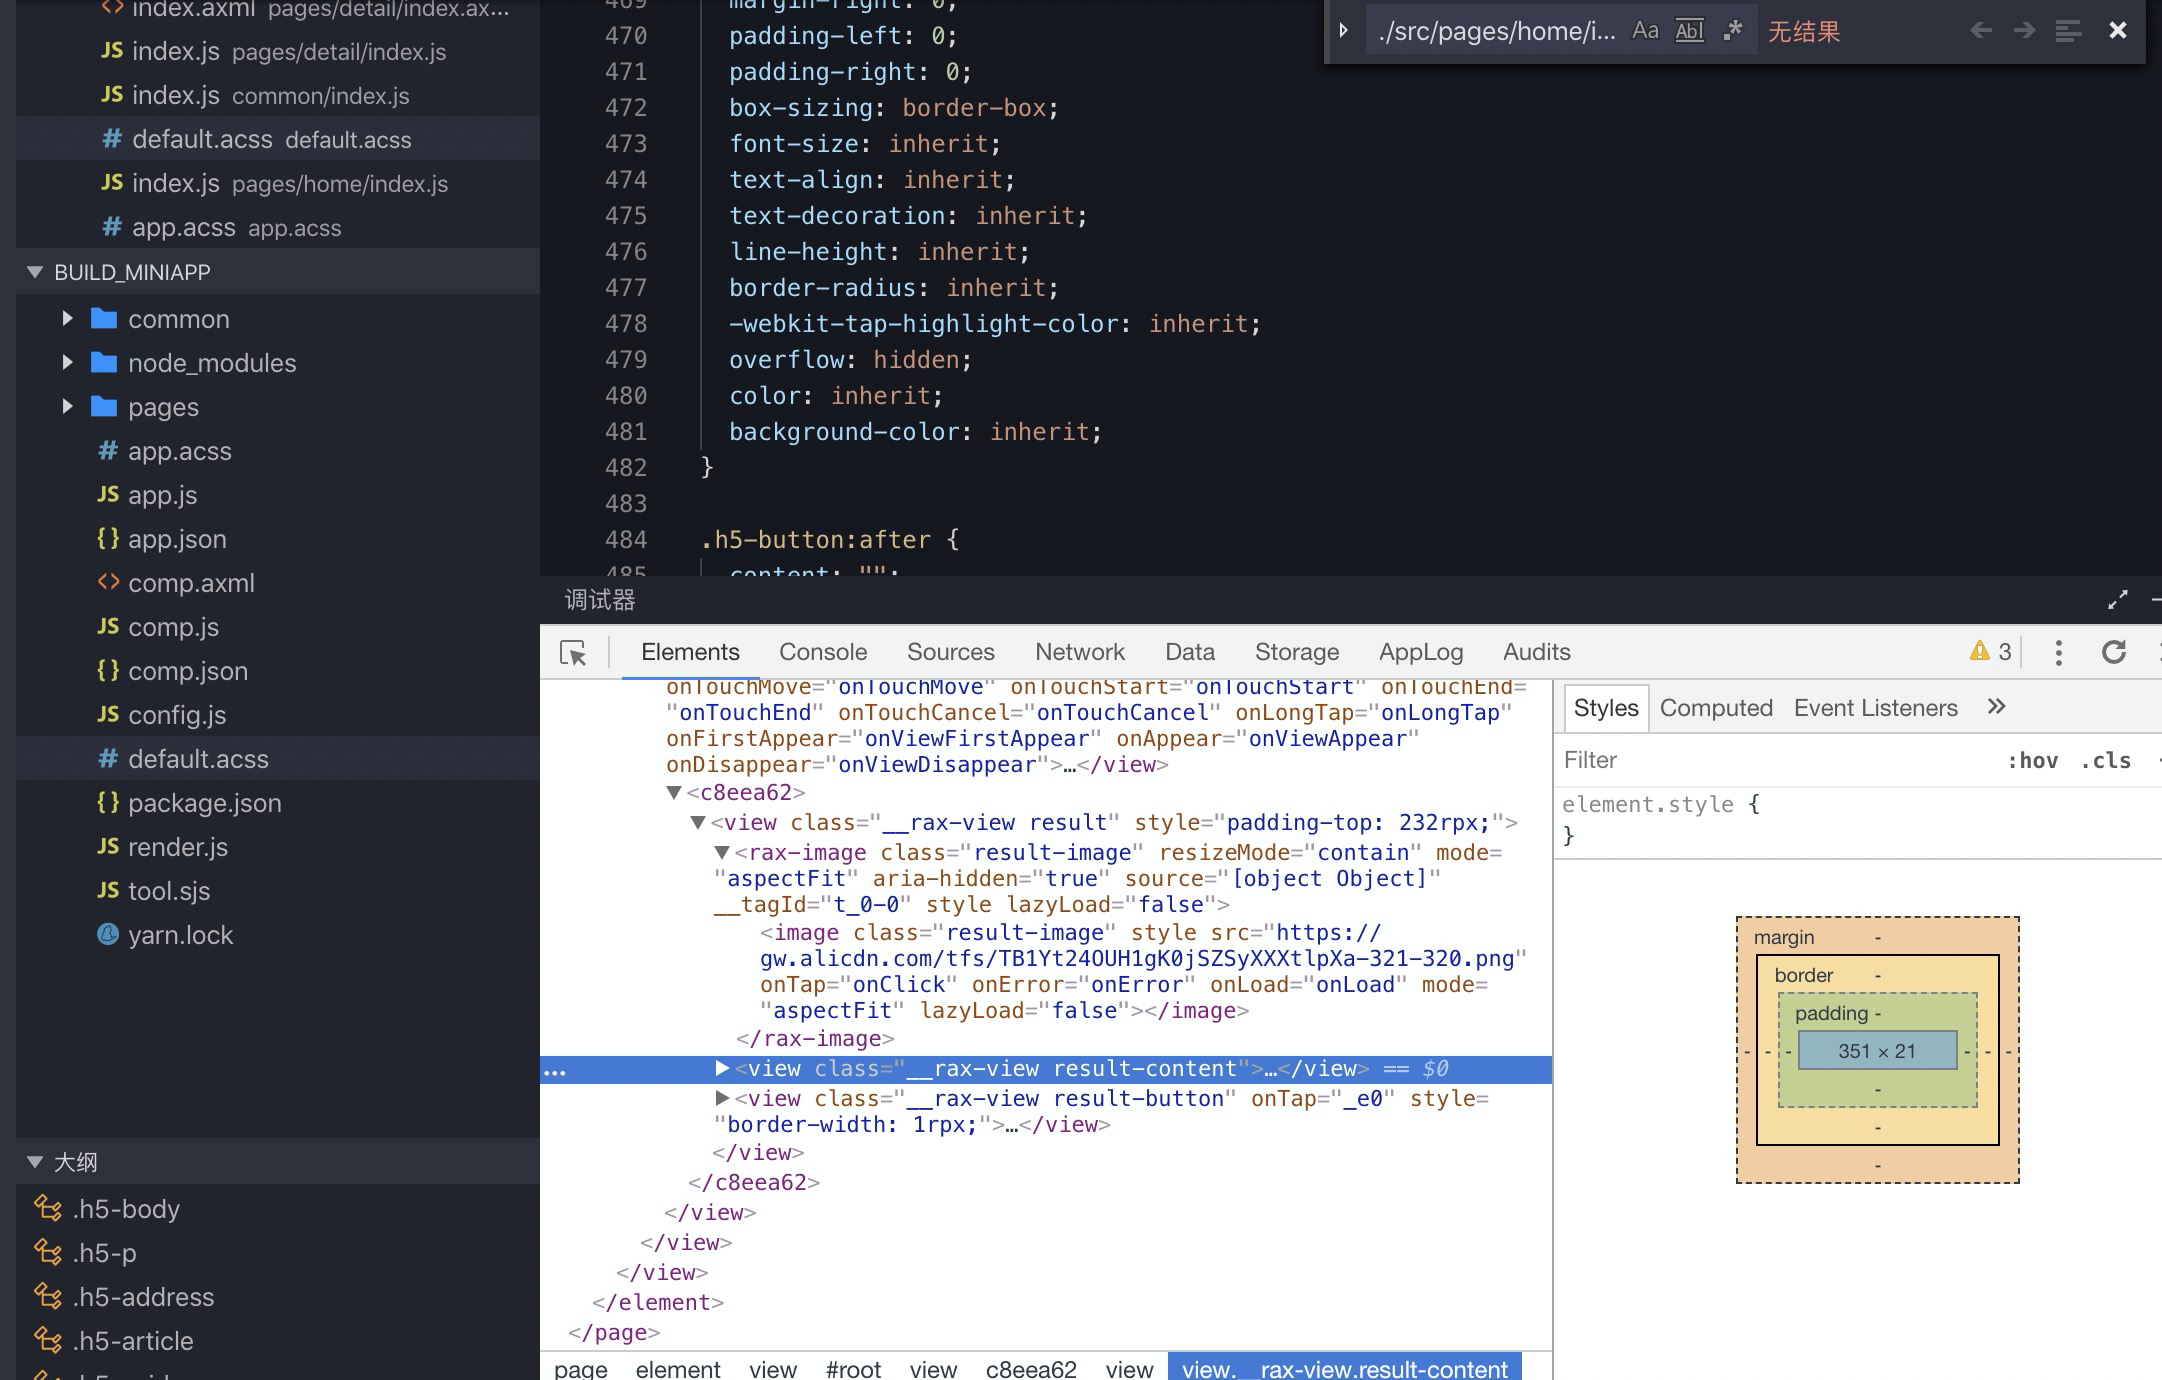Expand the result-content view node
2162x1380 pixels.
click(x=722, y=1068)
